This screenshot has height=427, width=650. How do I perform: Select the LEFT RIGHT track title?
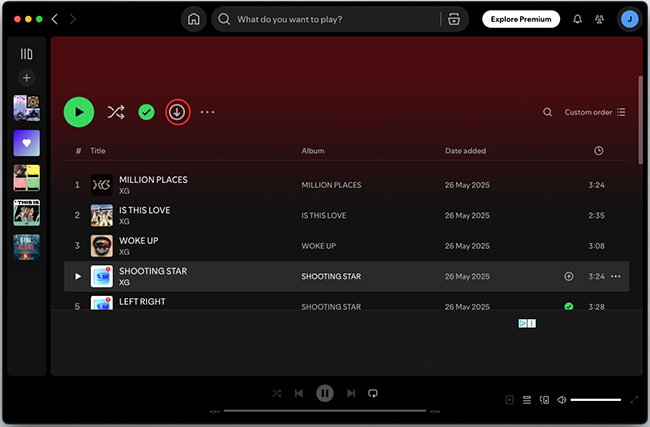(x=142, y=301)
